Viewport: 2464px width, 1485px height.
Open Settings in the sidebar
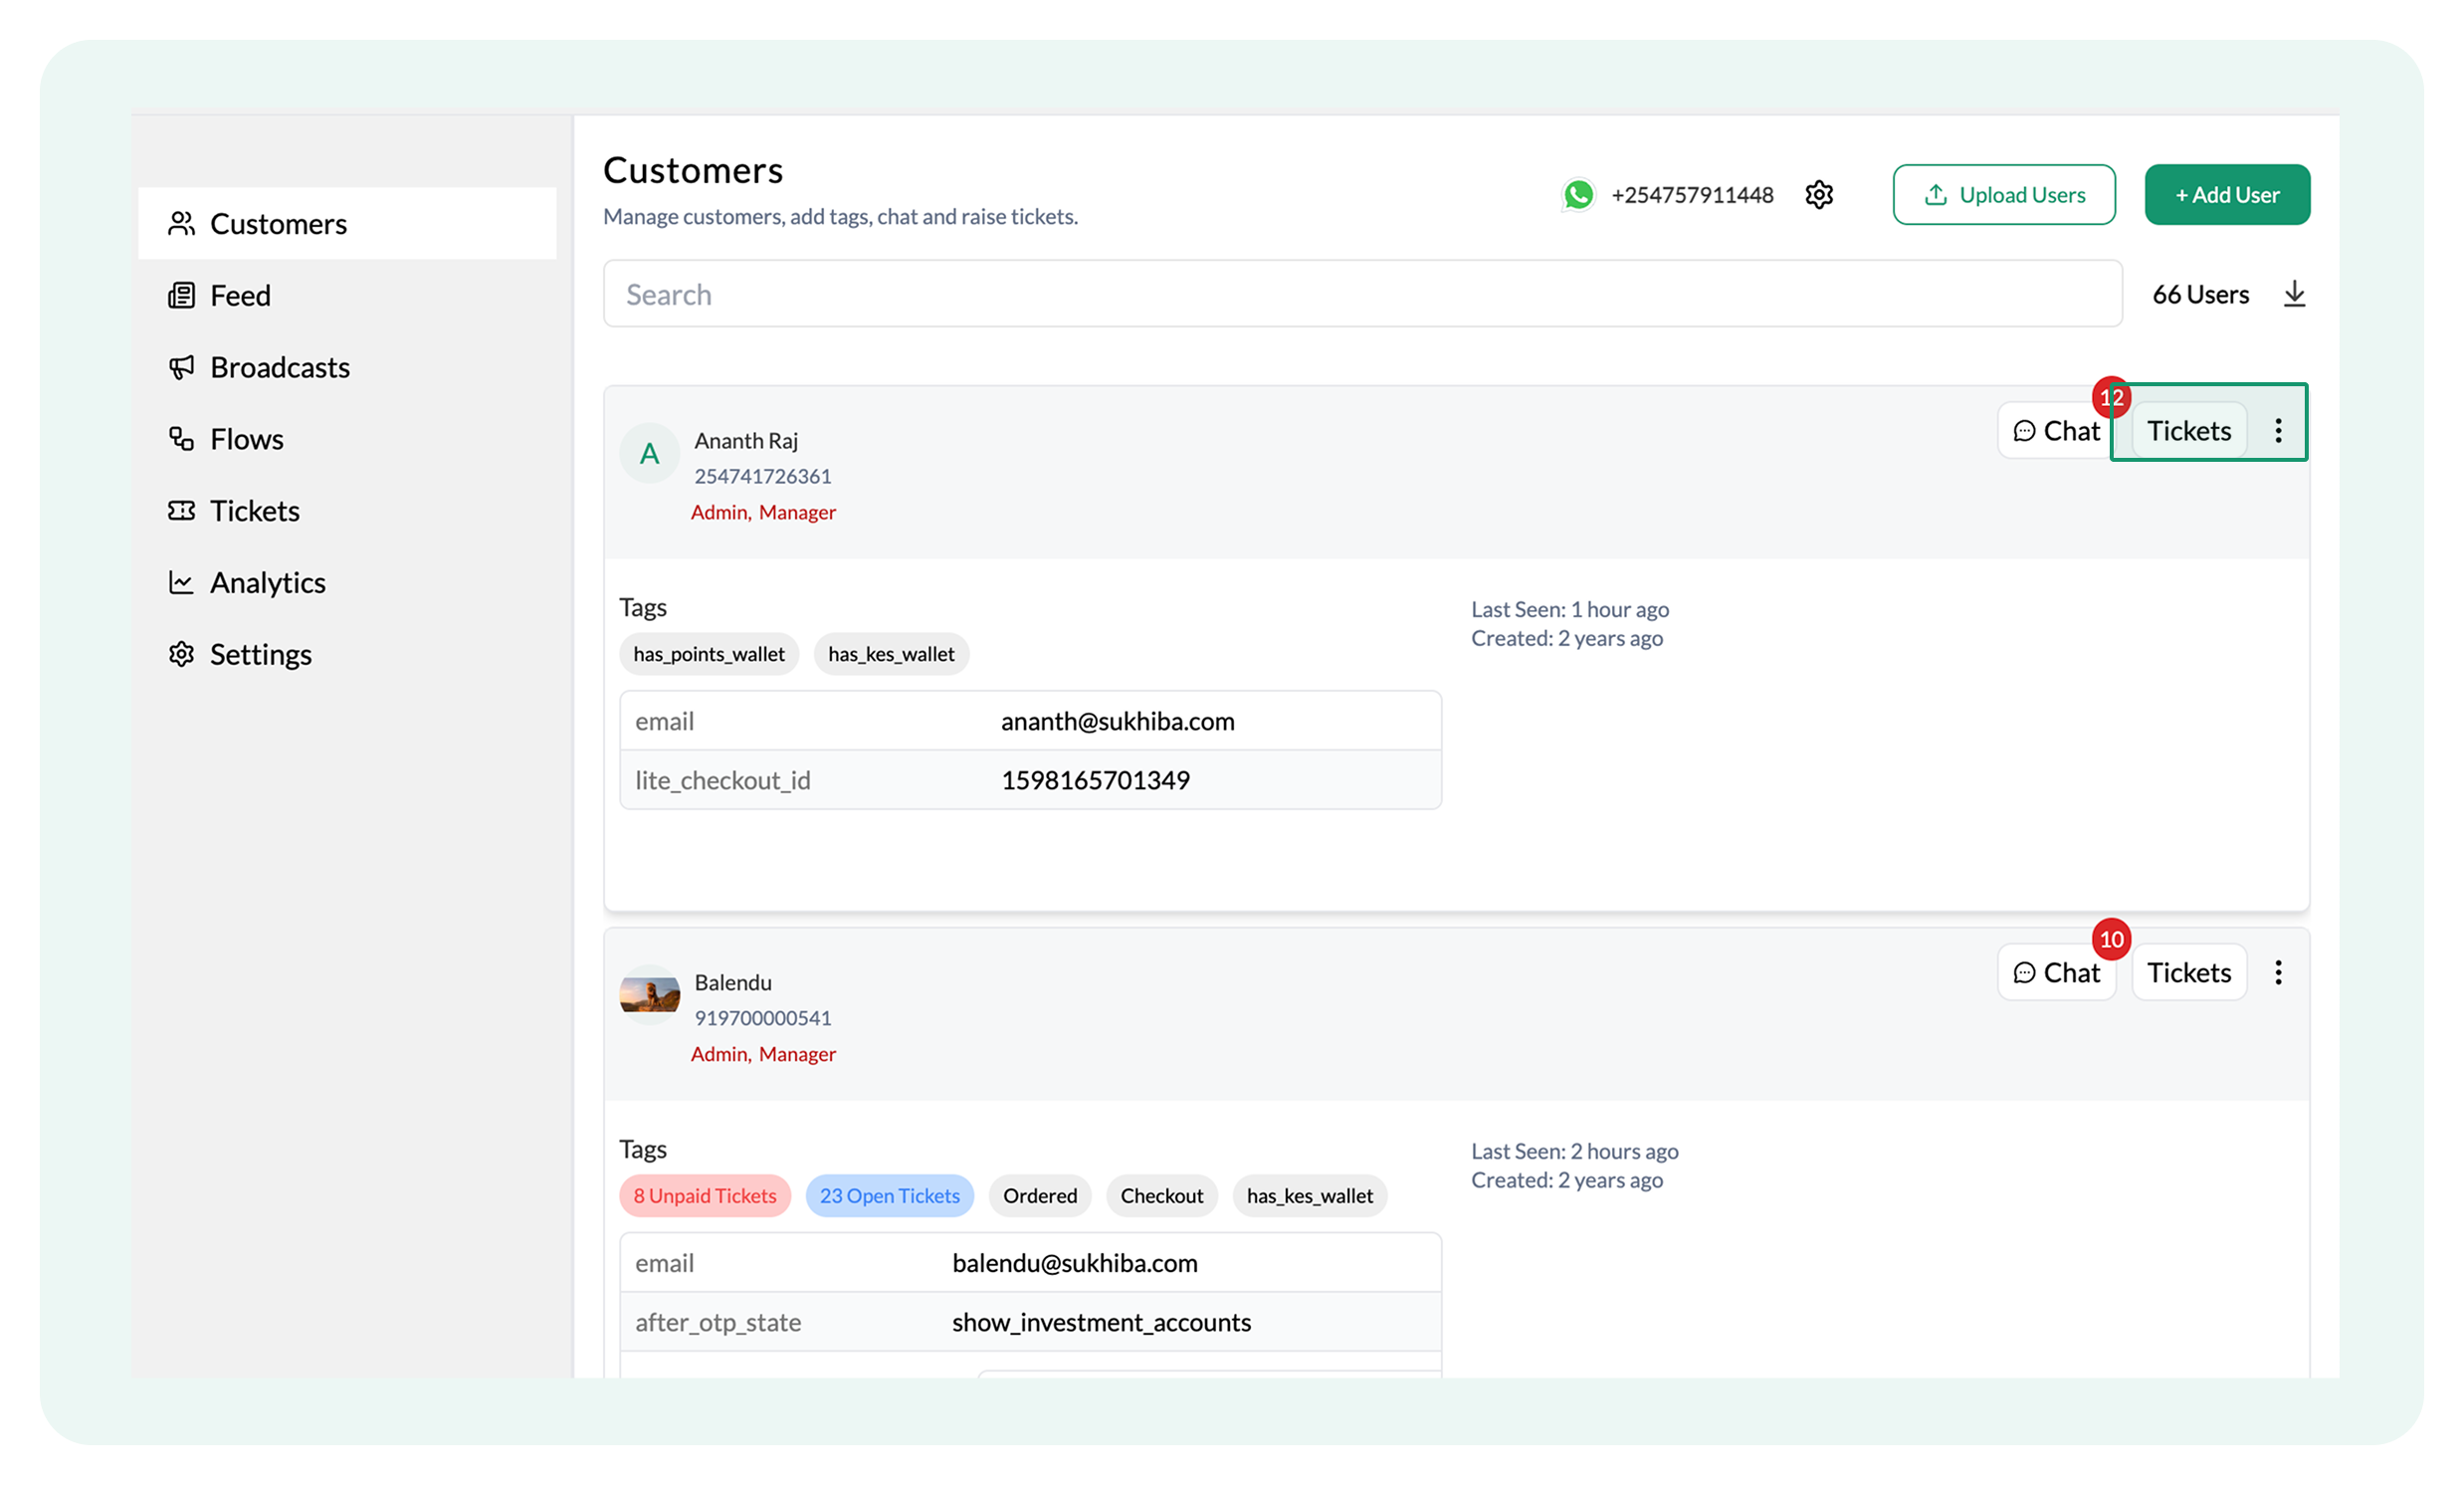point(260,655)
